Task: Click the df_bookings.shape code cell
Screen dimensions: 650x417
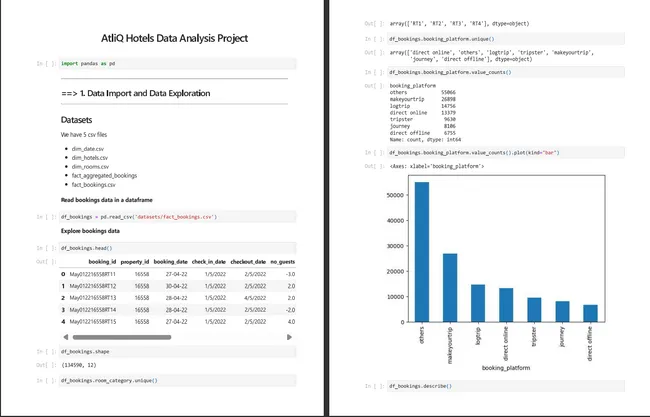Action: [177, 352]
